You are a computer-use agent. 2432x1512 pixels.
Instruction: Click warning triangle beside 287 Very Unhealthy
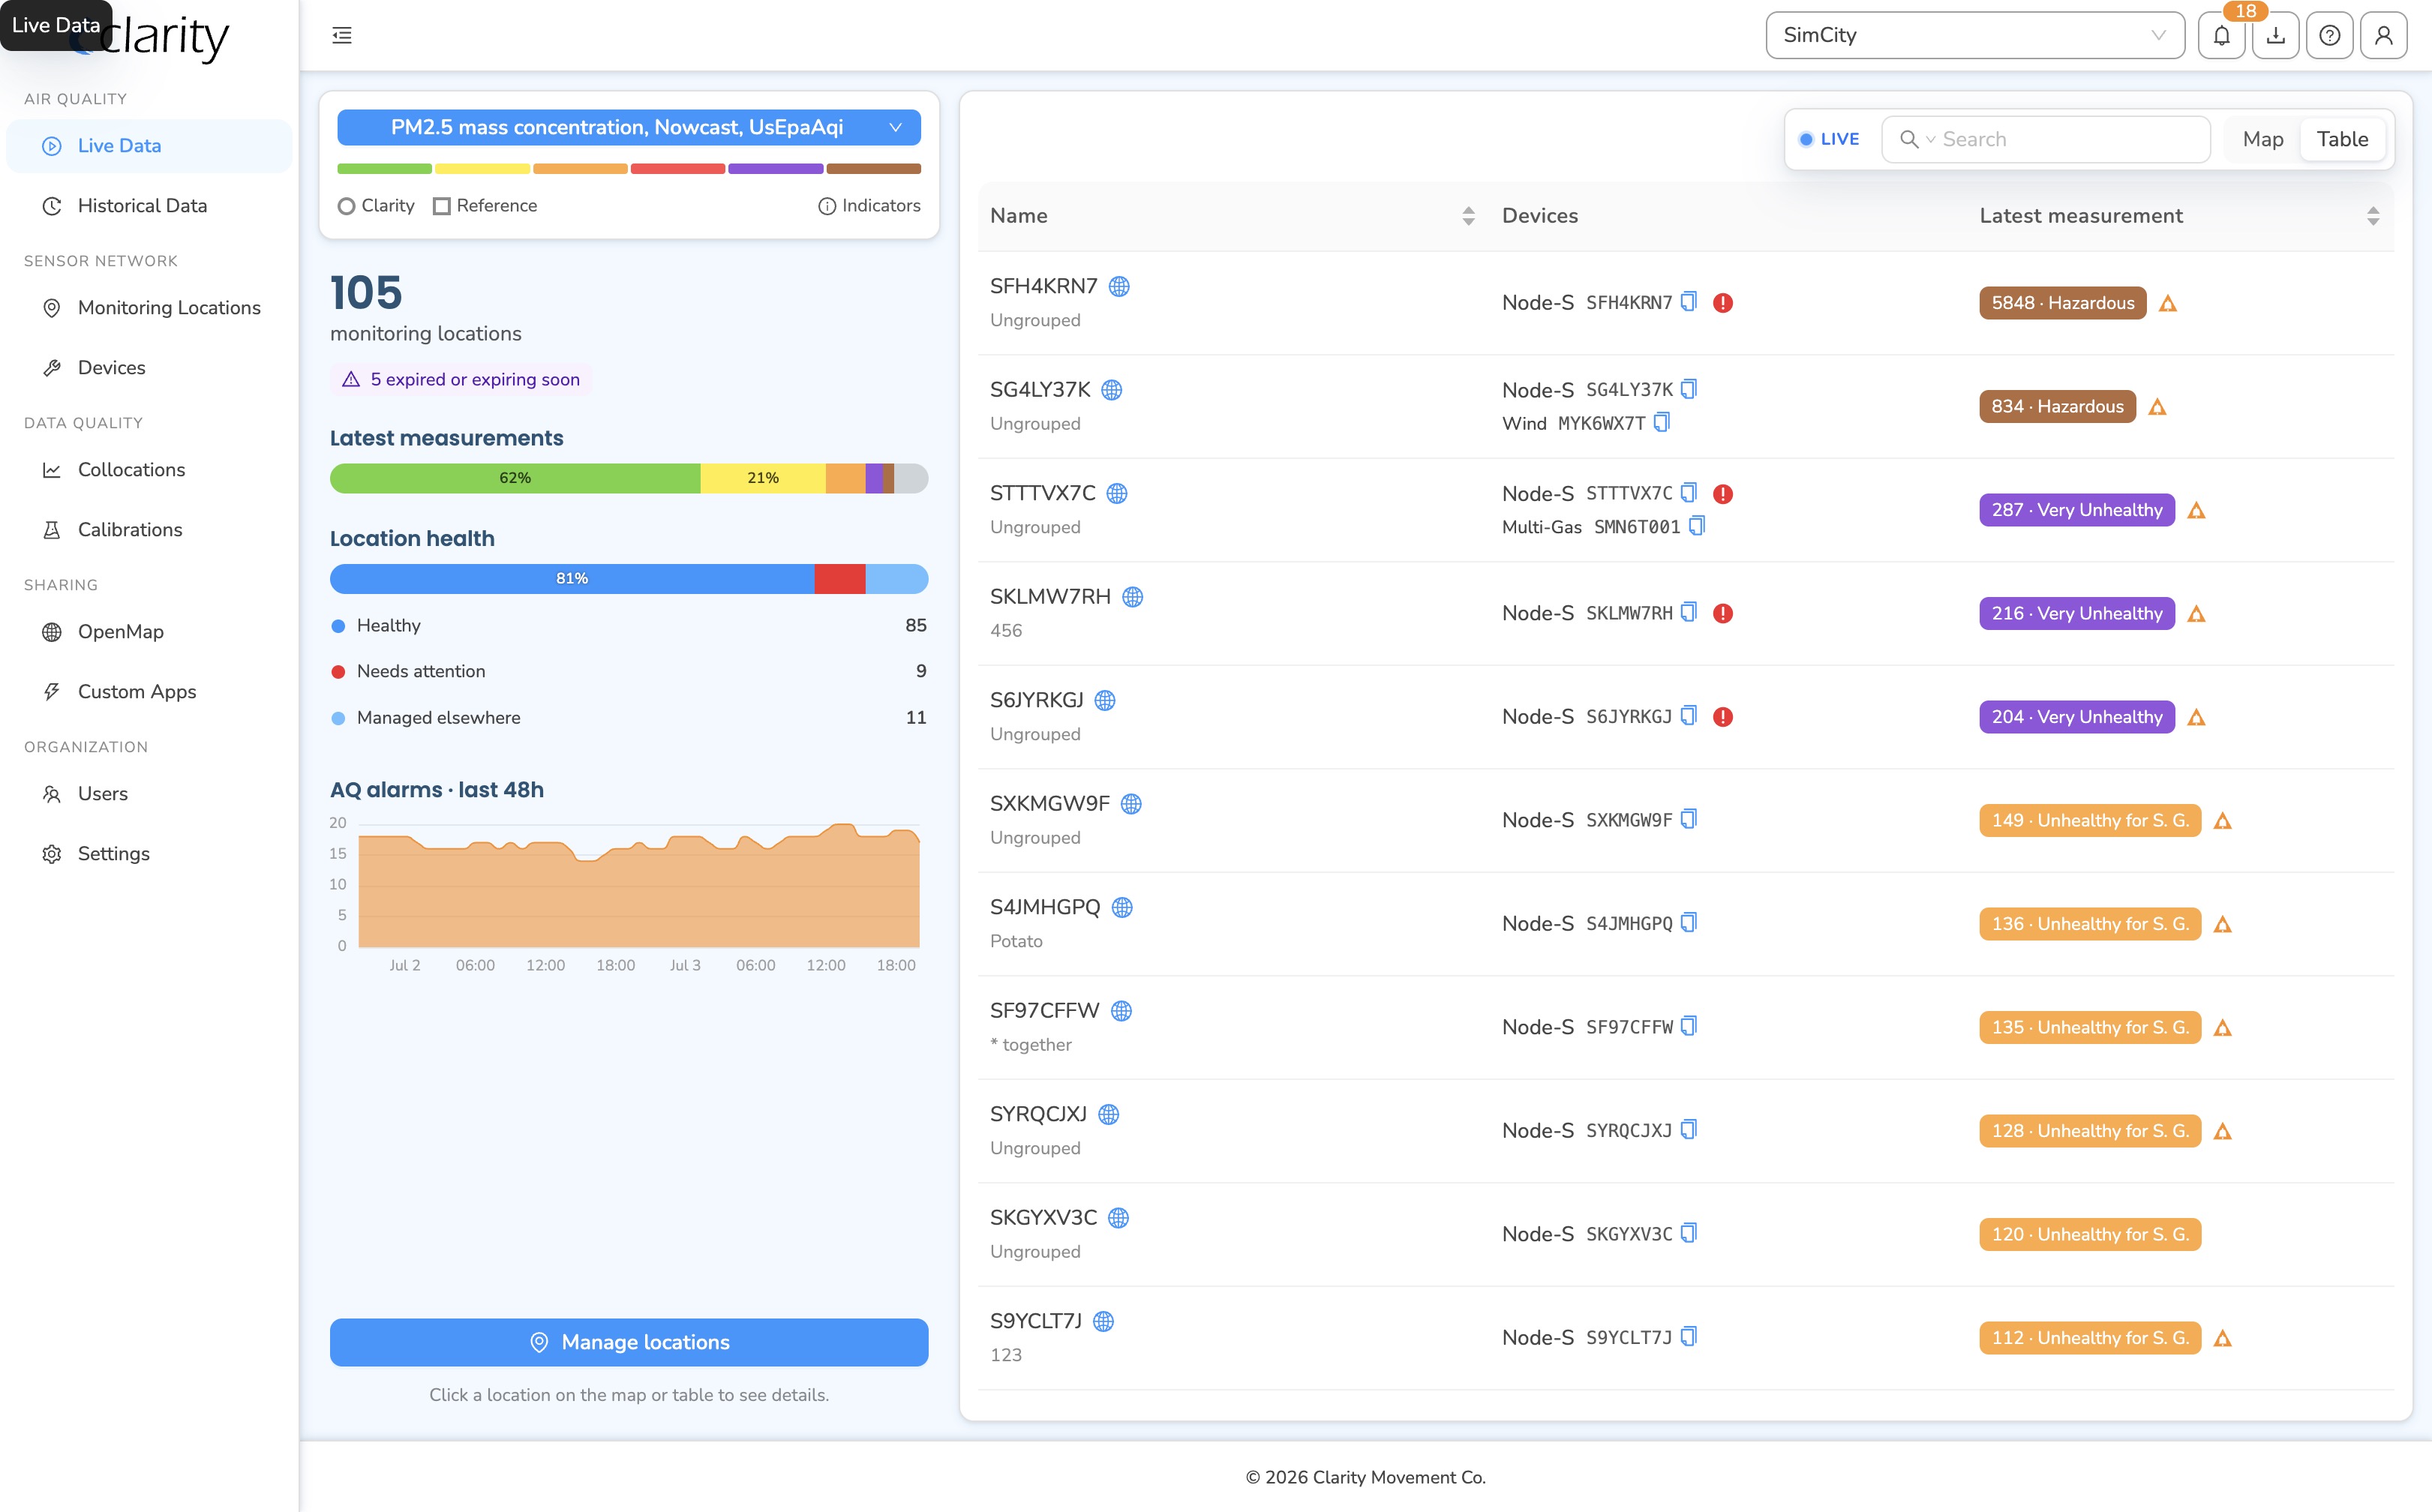pos(2197,511)
